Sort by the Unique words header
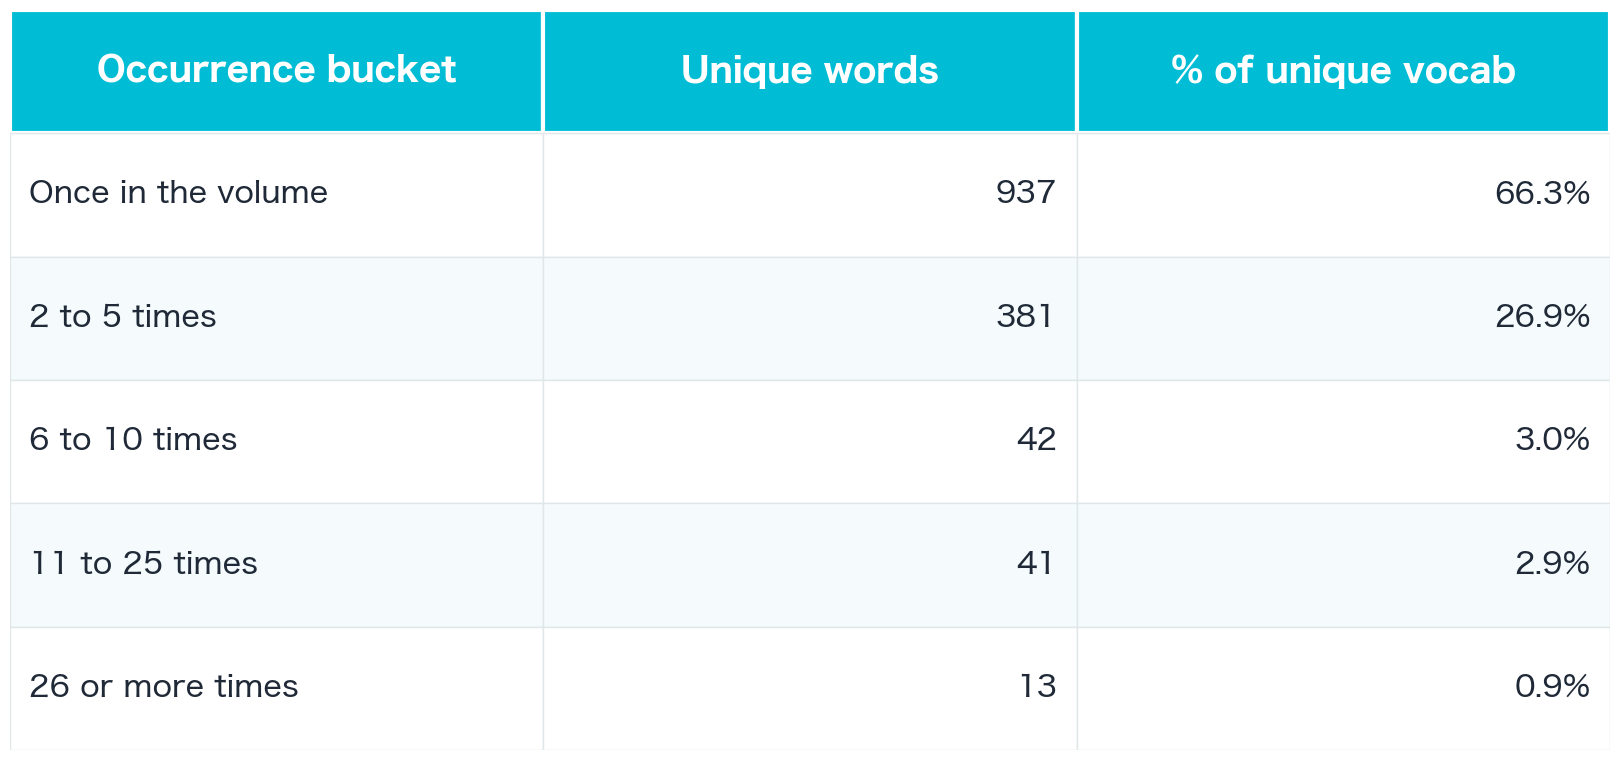This screenshot has height=760, width=1620. (809, 70)
